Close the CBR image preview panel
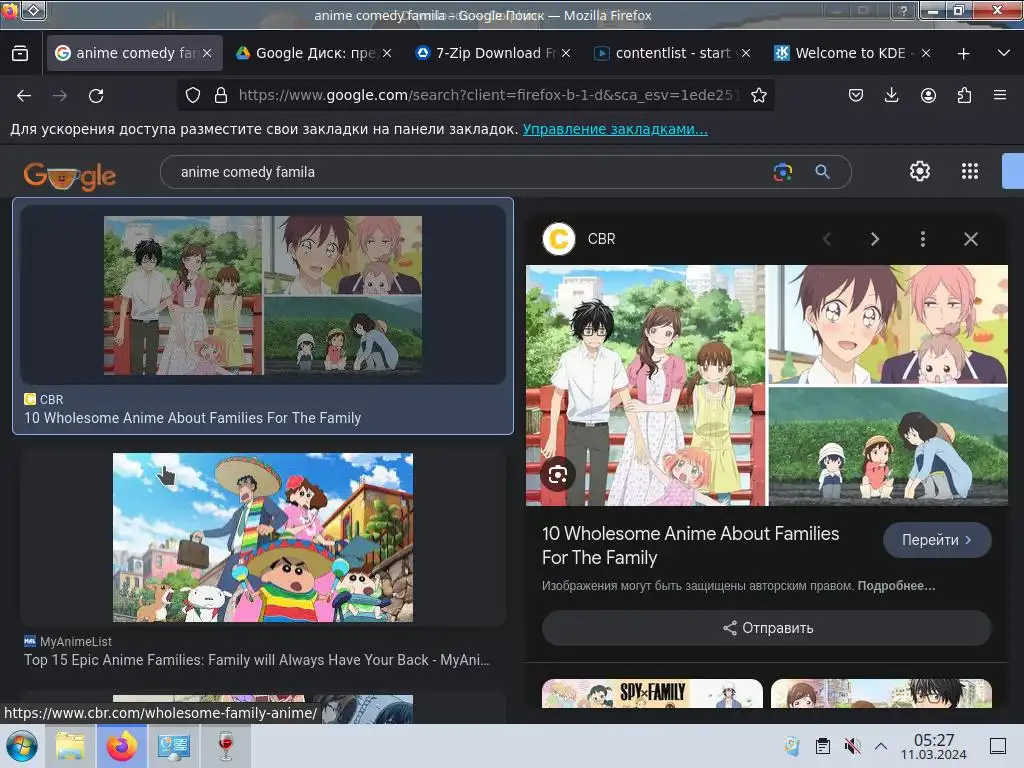The height and width of the screenshot is (768, 1024). 970,239
